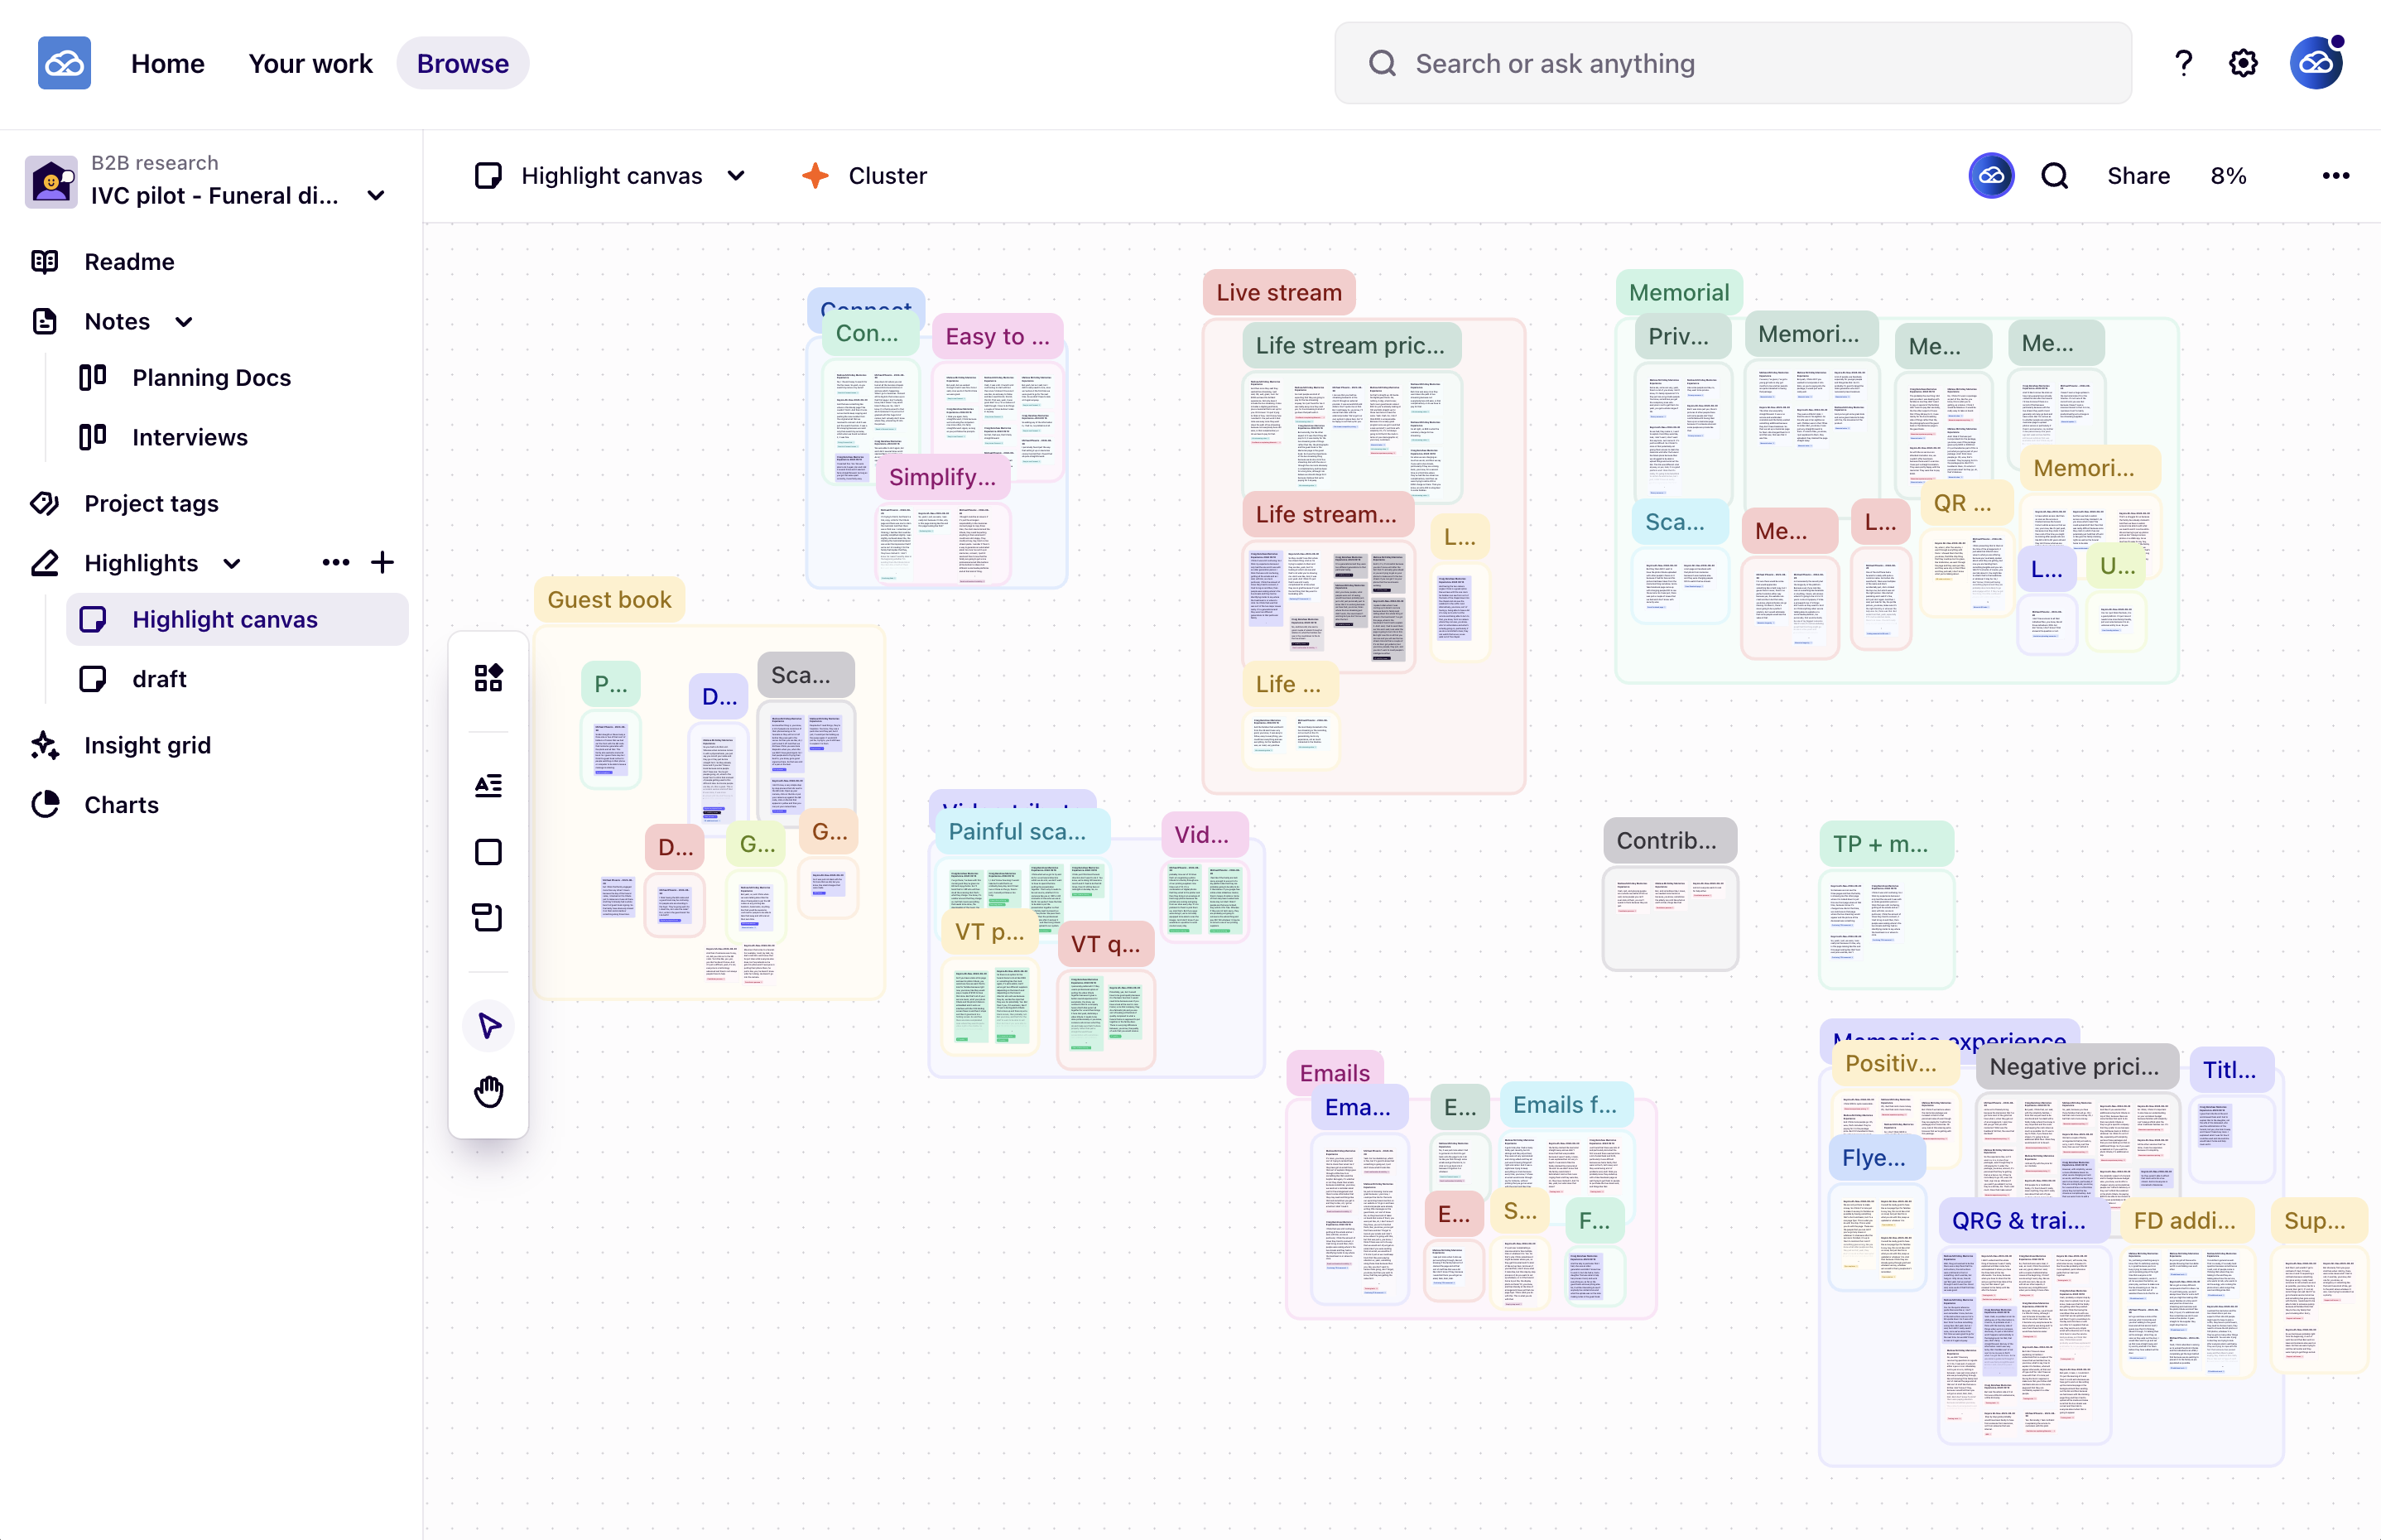This screenshot has height=1540, width=2381.
Task: Open the help question mark icon
Action: [x=2183, y=63]
